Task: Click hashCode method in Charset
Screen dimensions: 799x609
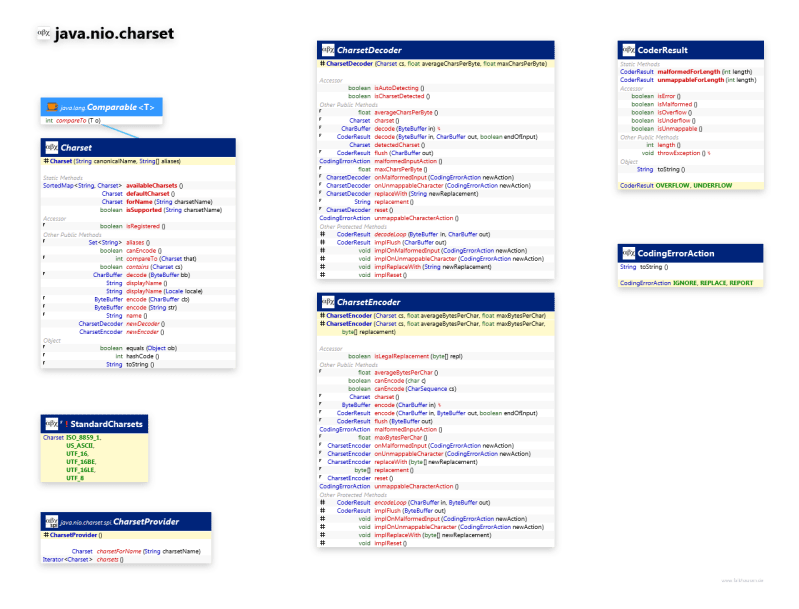Action: click(140, 356)
